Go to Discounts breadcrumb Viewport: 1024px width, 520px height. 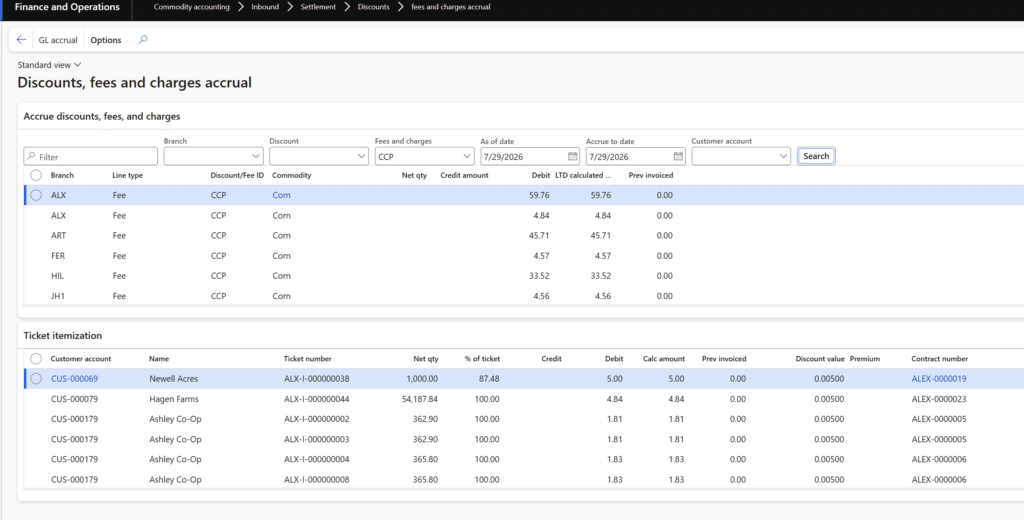click(374, 7)
